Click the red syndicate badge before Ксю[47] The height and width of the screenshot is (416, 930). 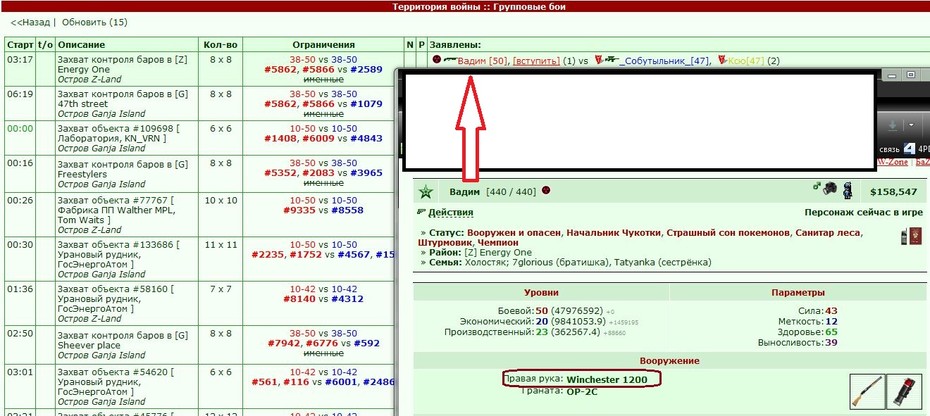(721, 59)
